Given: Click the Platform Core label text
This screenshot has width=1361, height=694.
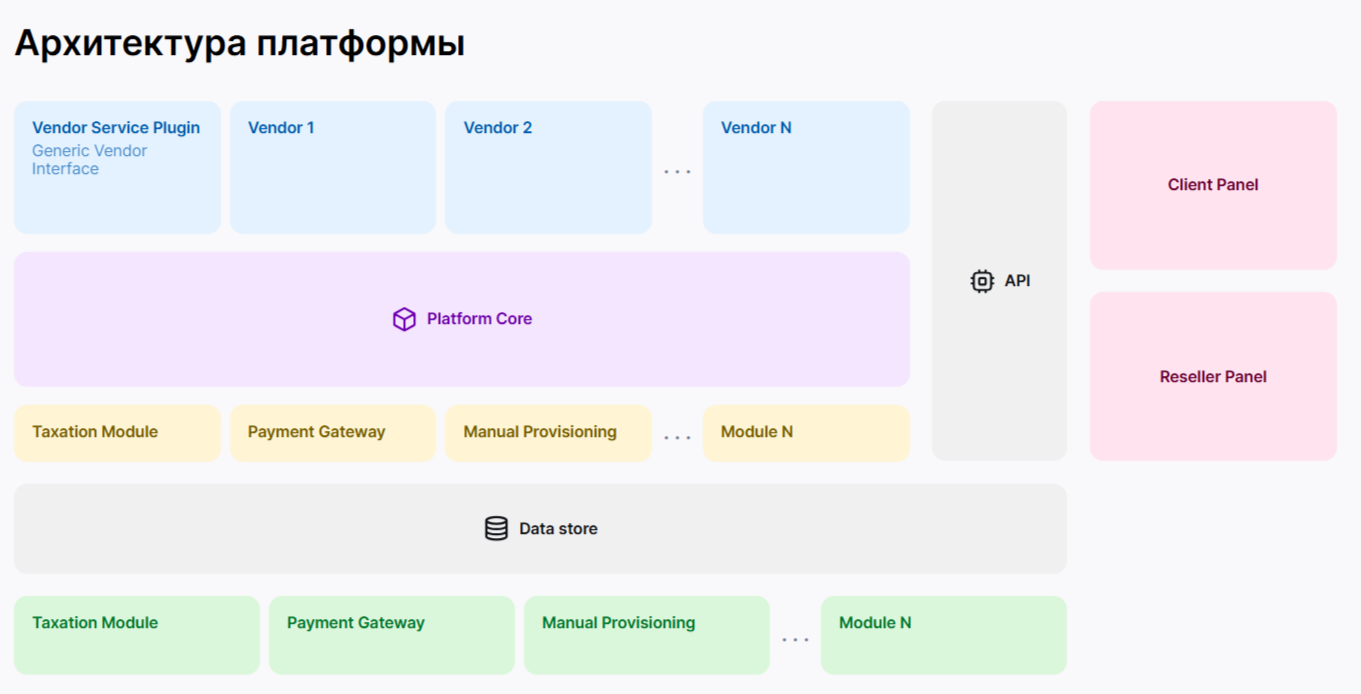Looking at the screenshot, I should click(x=479, y=319).
